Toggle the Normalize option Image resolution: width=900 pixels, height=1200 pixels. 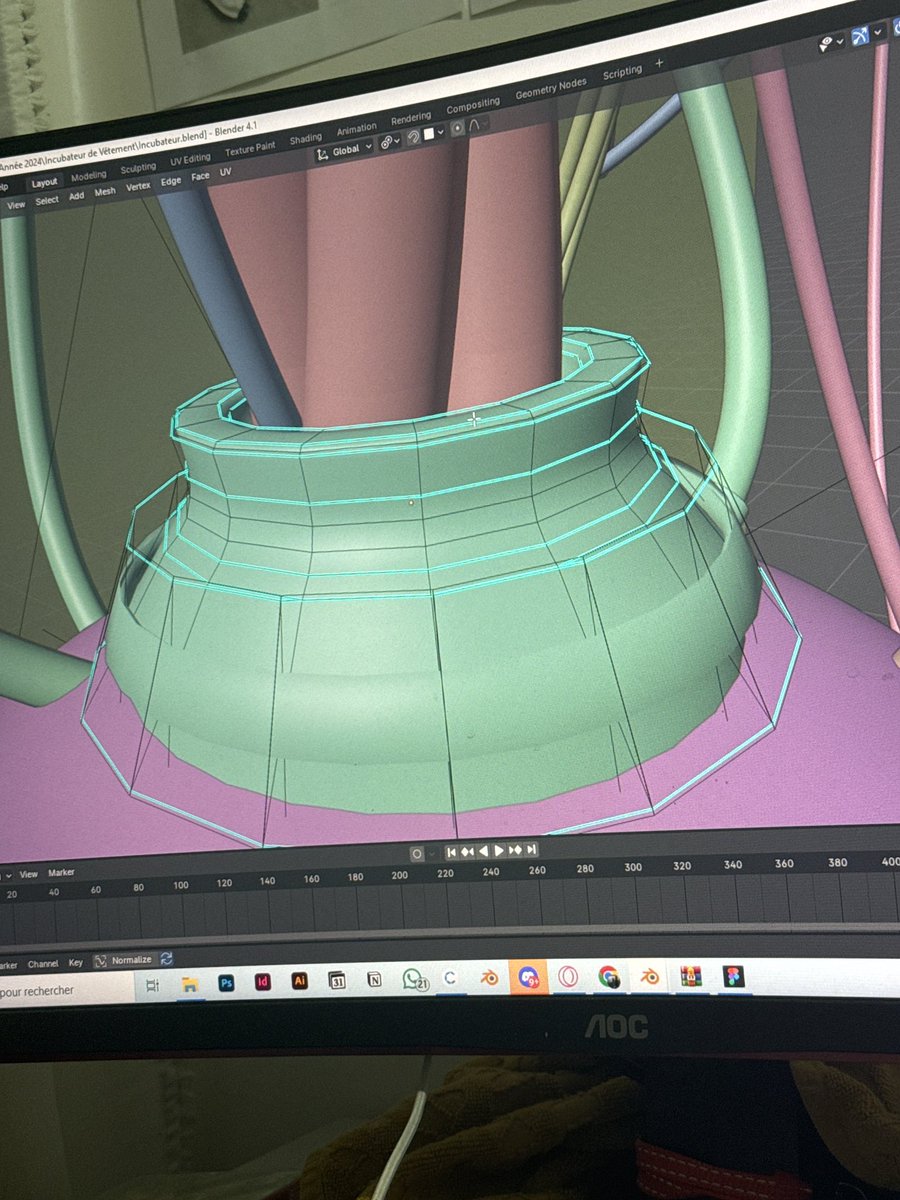point(124,960)
